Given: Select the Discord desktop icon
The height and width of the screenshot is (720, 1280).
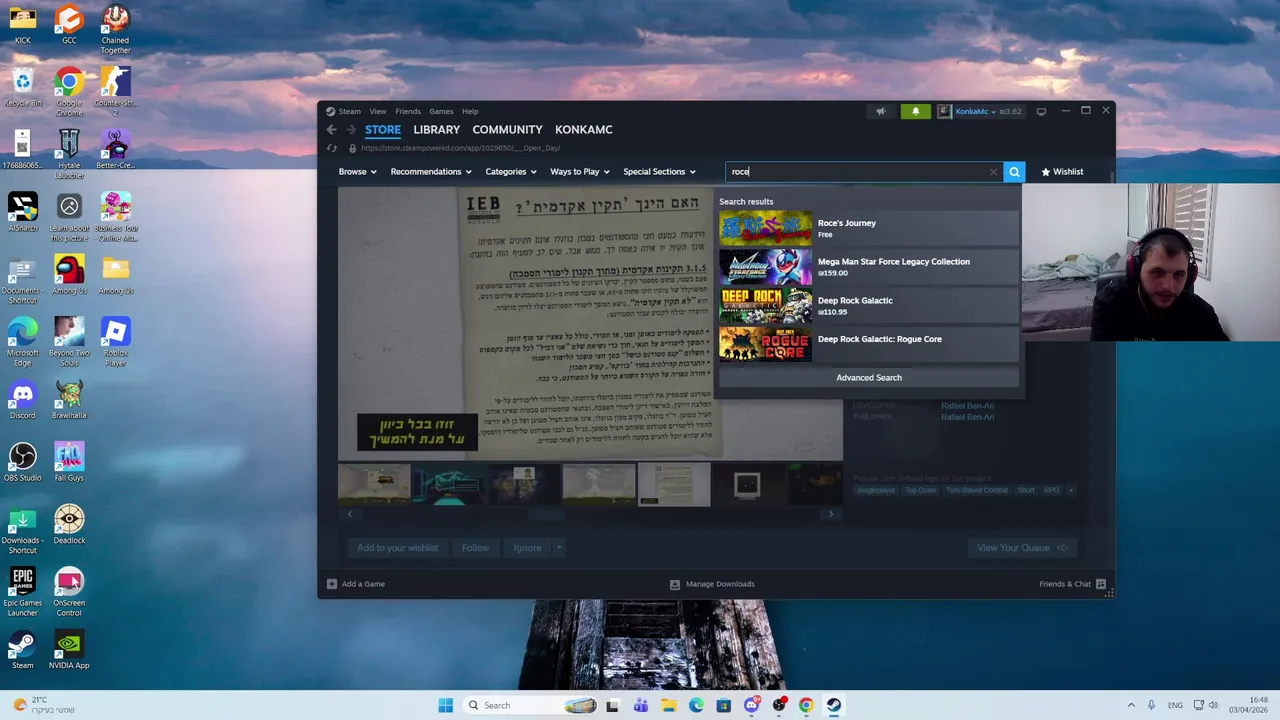Looking at the screenshot, I should coord(22,400).
